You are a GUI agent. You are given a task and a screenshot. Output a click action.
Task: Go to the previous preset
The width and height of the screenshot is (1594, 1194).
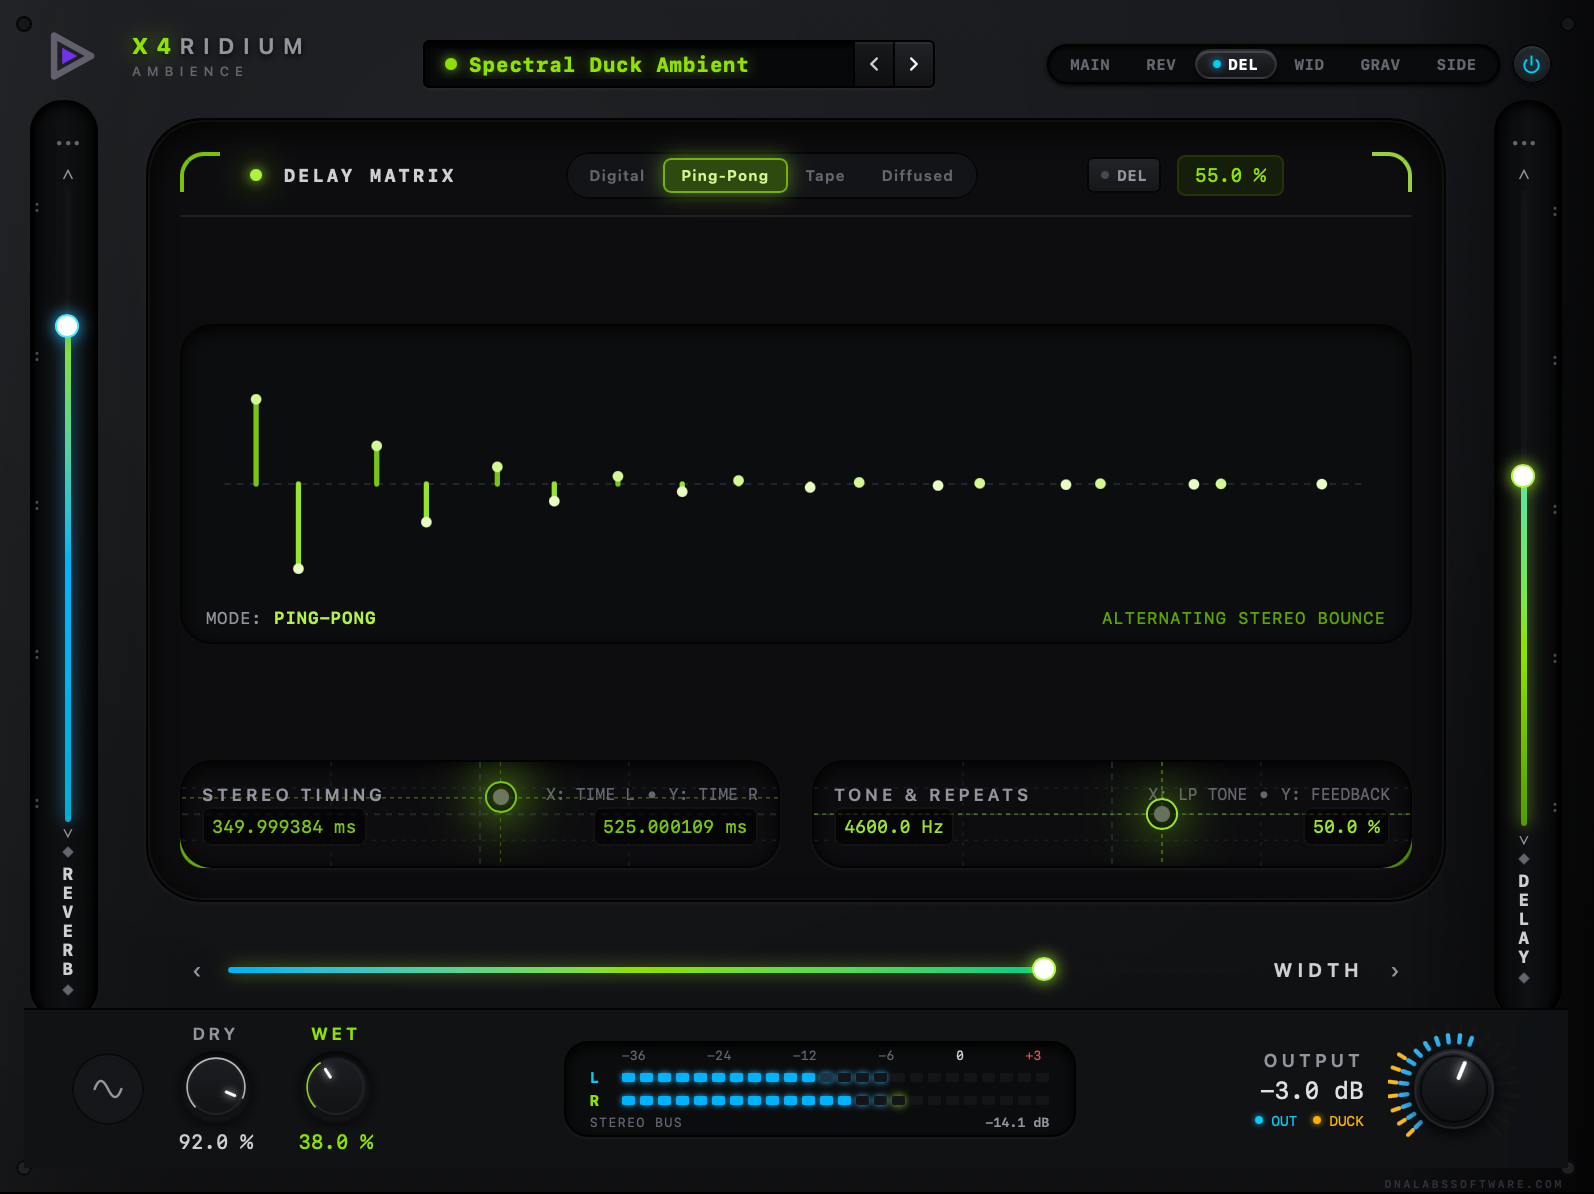[874, 64]
